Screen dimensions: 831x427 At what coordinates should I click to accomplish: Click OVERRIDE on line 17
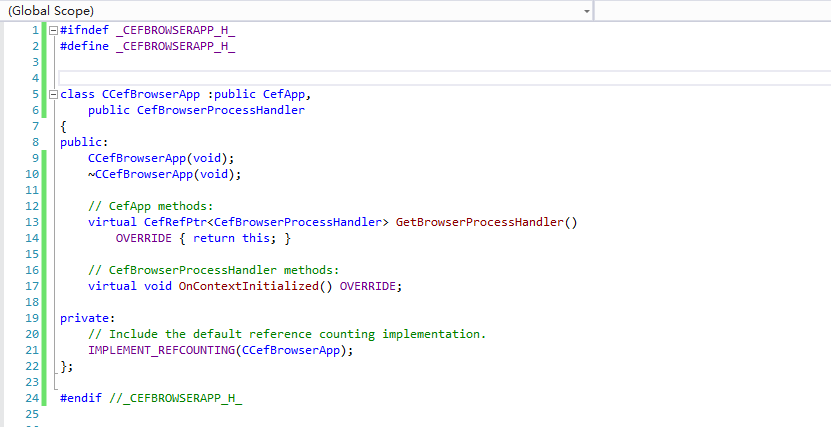(x=368, y=286)
